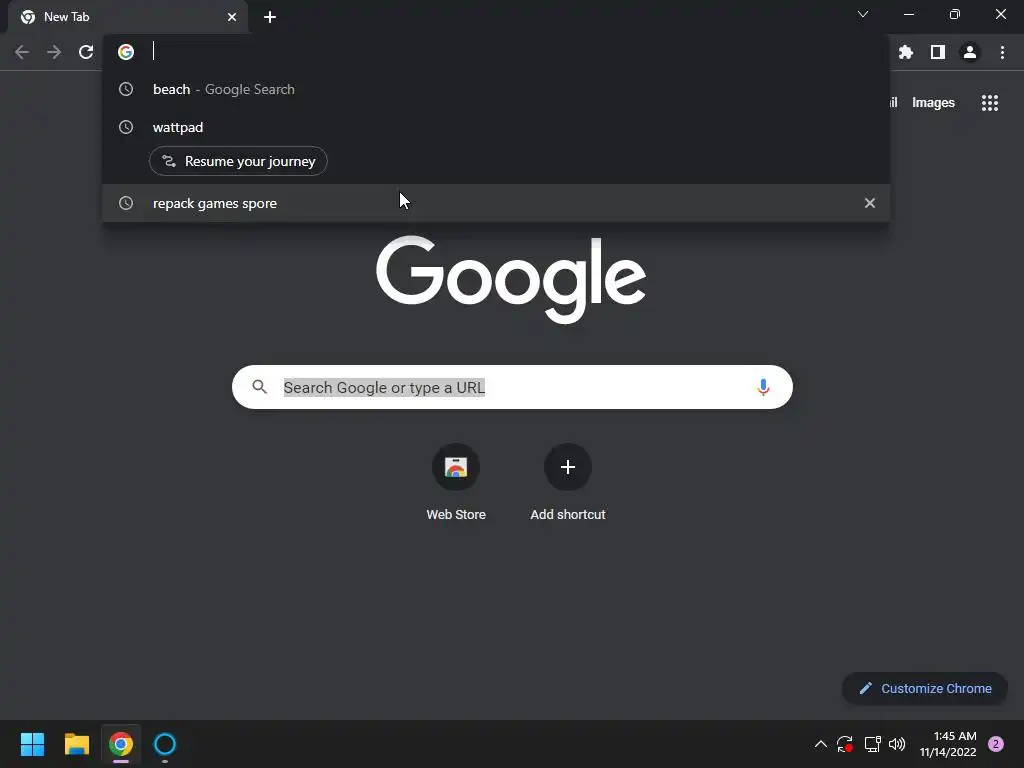Click the Customize Chrome button
This screenshot has height=768, width=1024.
(925, 688)
